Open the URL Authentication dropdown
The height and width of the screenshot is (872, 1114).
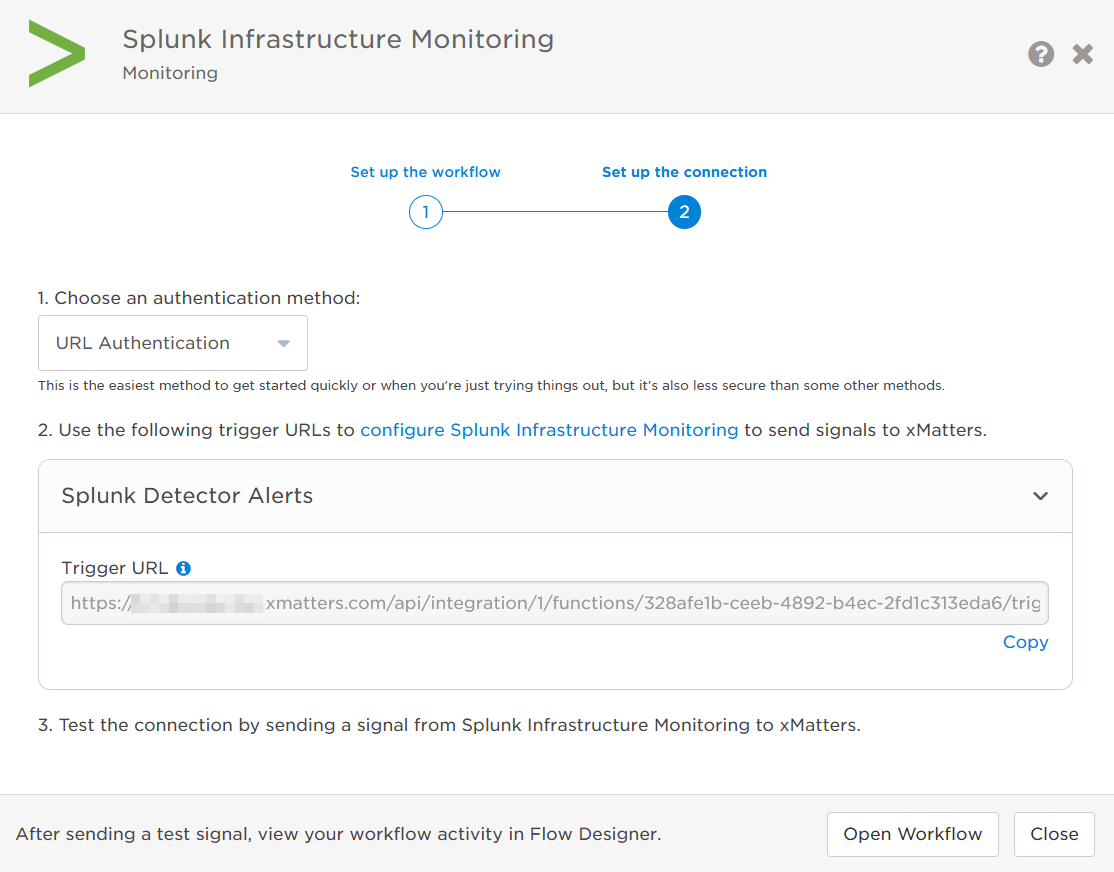click(x=173, y=343)
